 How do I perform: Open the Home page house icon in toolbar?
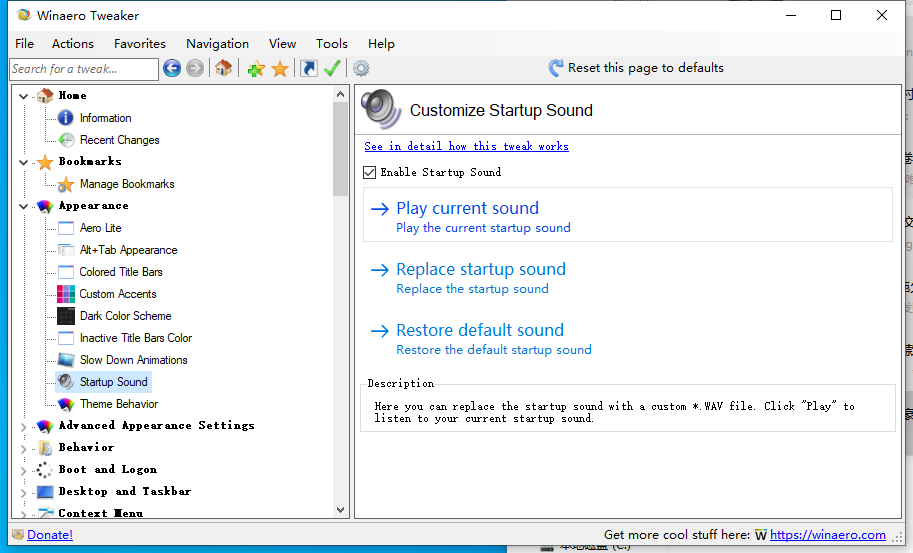[224, 68]
